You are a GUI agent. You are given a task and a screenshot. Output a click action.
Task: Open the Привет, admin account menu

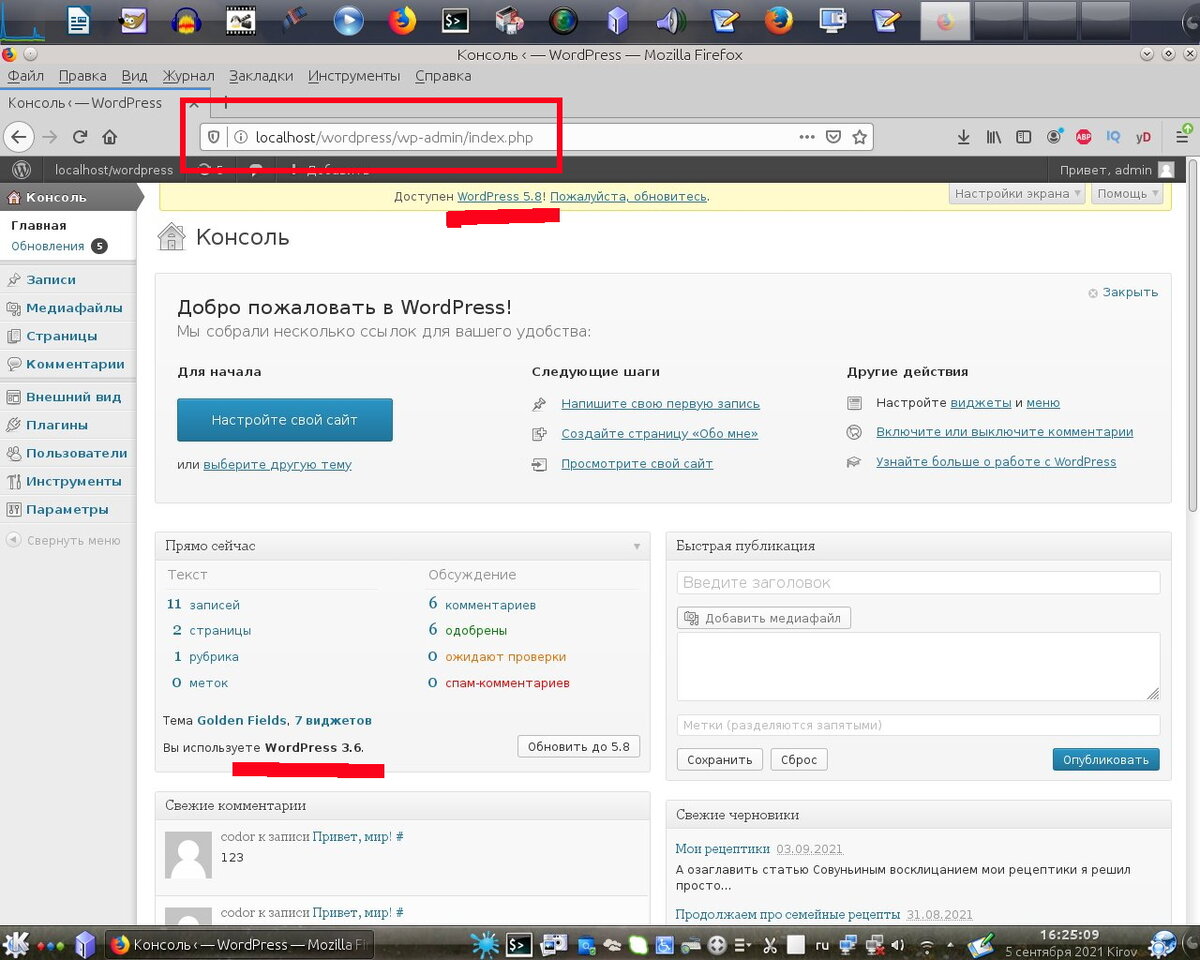pyautogui.click(x=1118, y=170)
